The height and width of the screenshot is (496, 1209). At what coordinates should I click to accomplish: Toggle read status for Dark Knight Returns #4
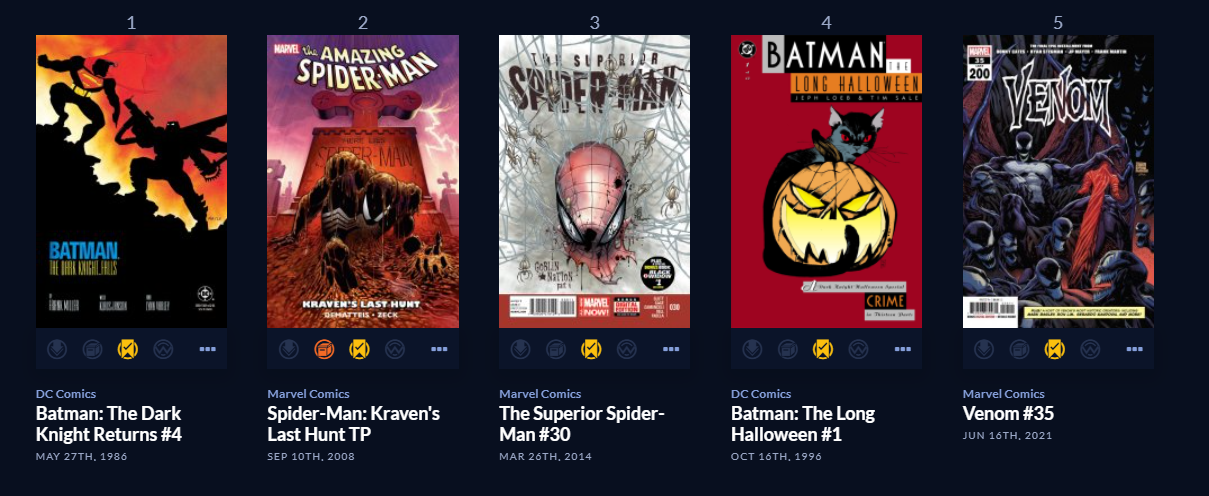[127, 349]
